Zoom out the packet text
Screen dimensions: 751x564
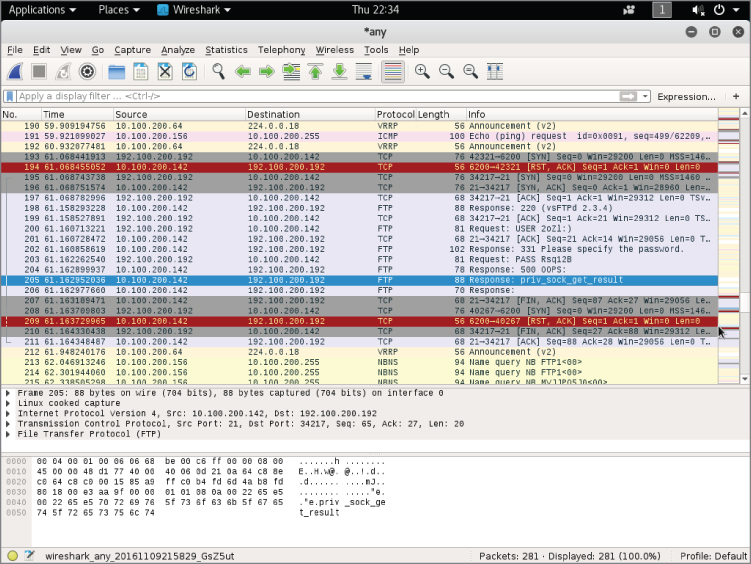[x=446, y=72]
